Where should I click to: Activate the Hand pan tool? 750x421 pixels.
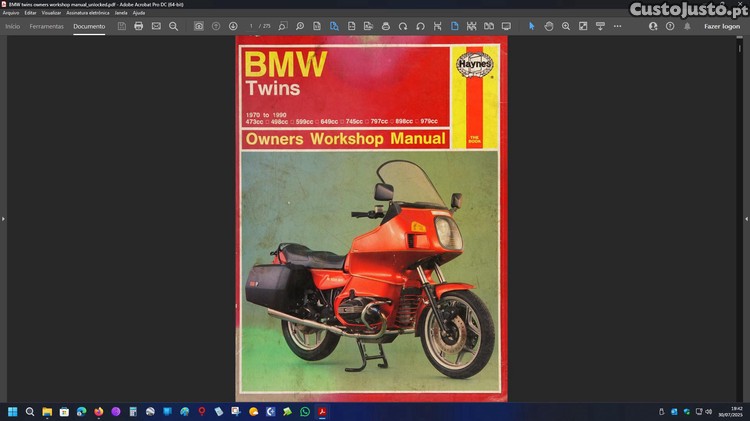tap(548, 26)
